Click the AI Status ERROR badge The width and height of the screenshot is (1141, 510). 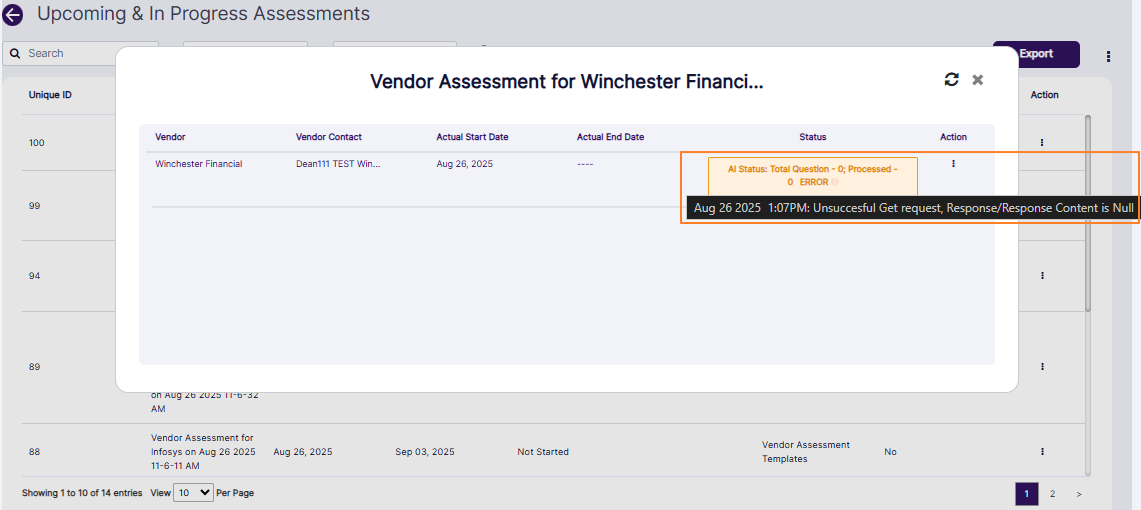pos(813,175)
